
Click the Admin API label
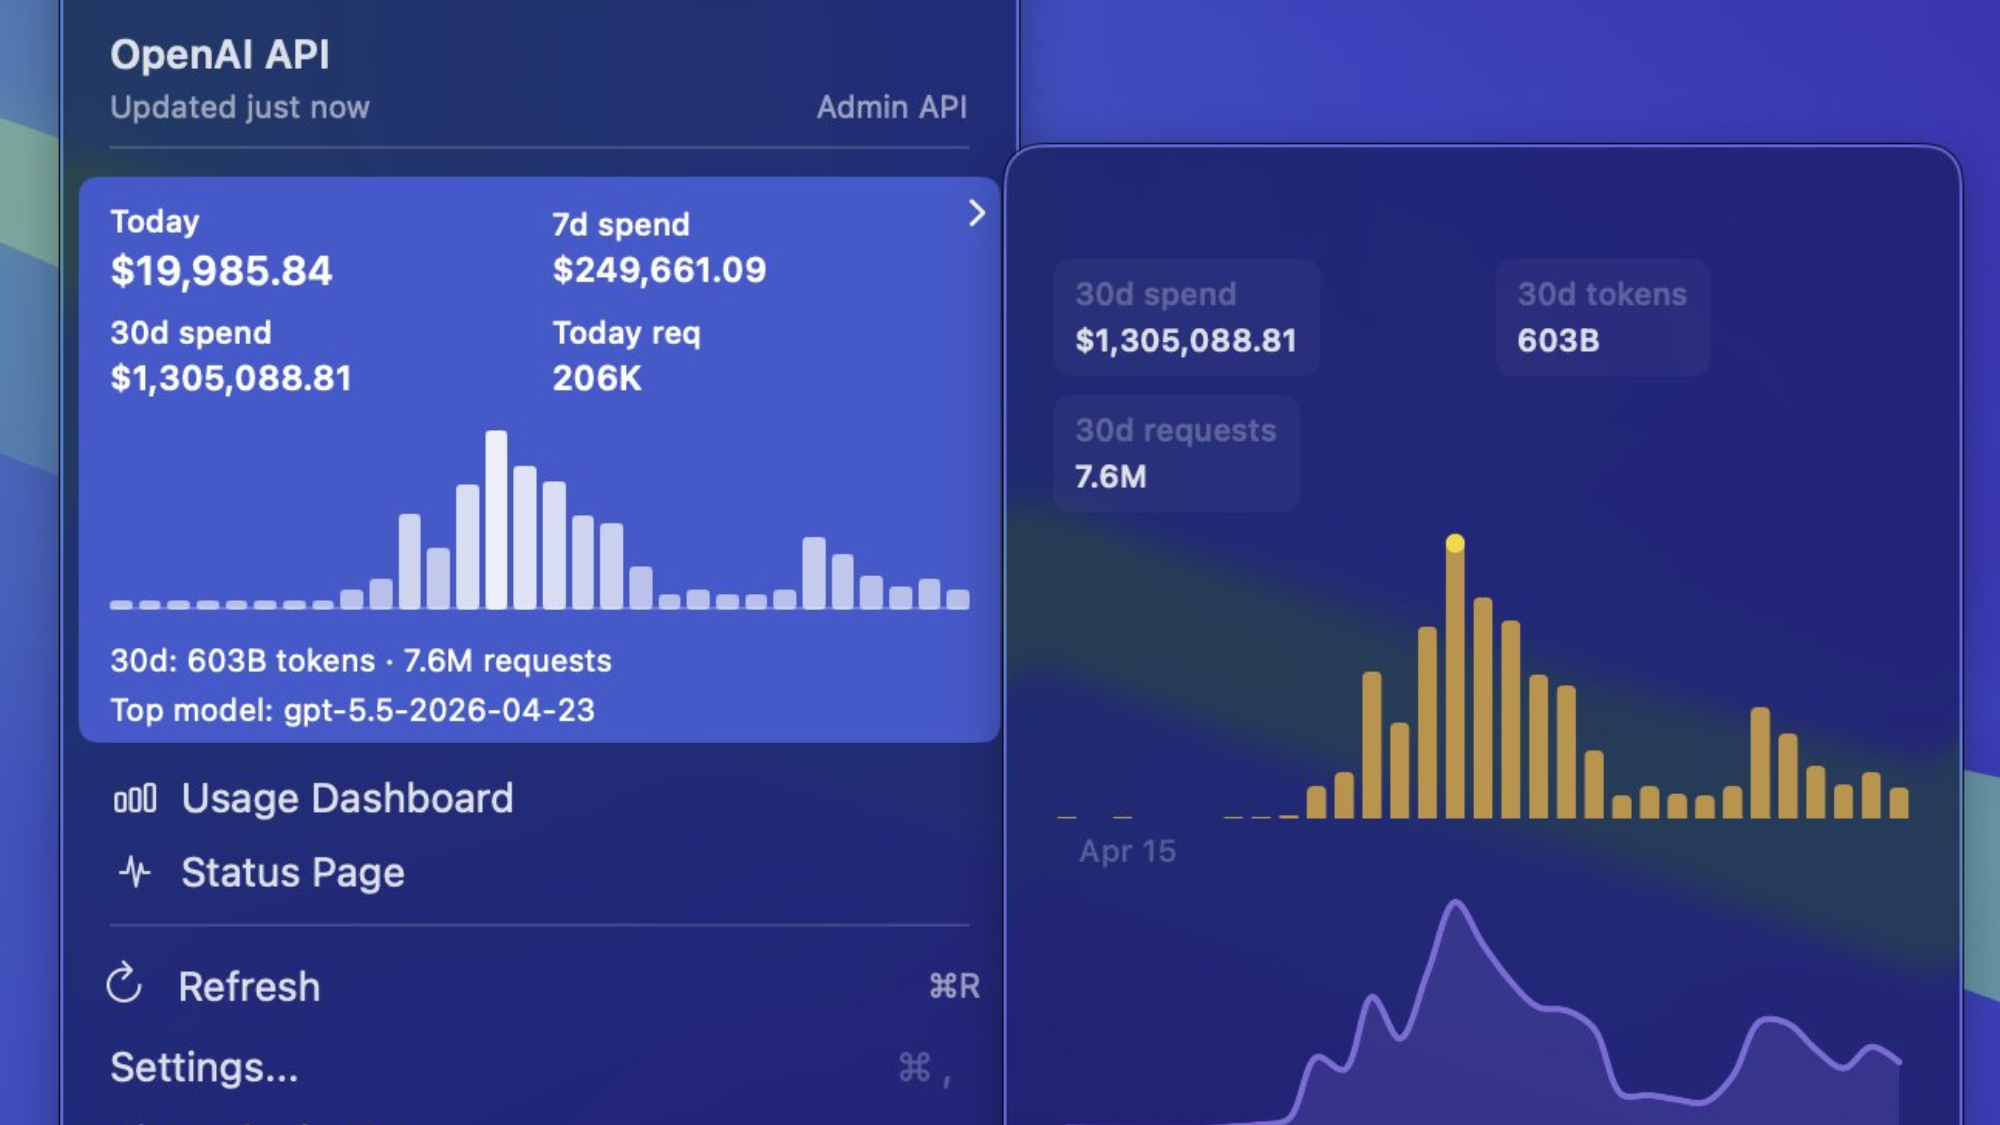click(x=892, y=107)
